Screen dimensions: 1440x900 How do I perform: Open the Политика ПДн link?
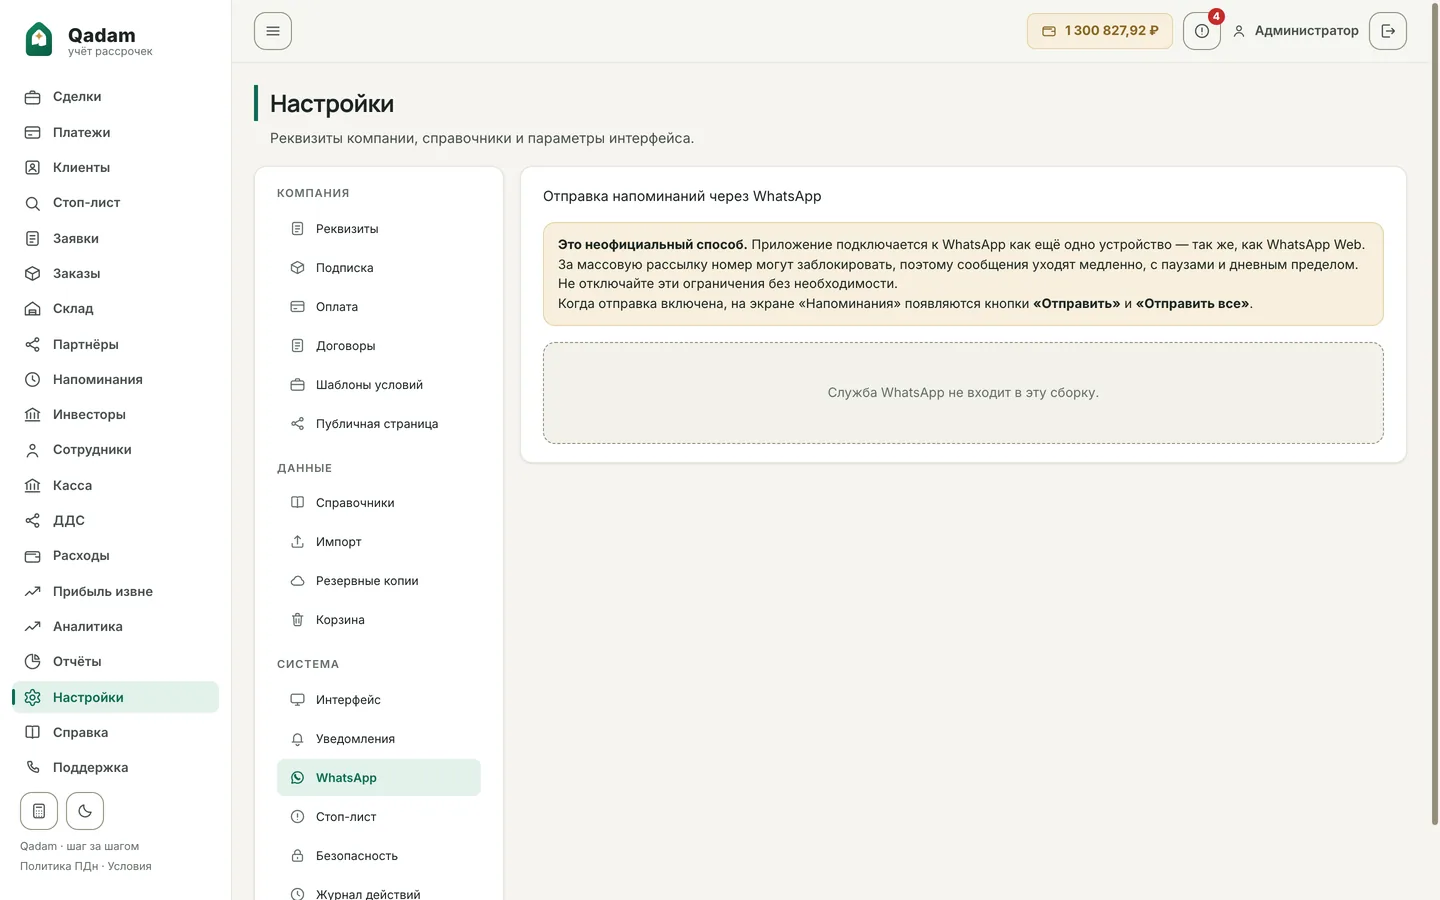(x=59, y=866)
